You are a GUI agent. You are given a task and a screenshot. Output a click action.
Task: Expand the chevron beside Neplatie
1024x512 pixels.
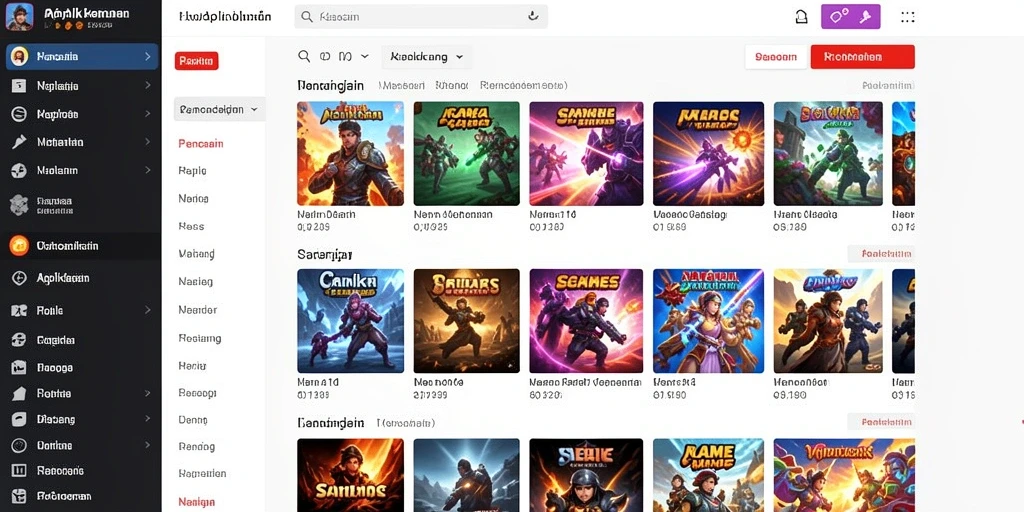pos(148,86)
